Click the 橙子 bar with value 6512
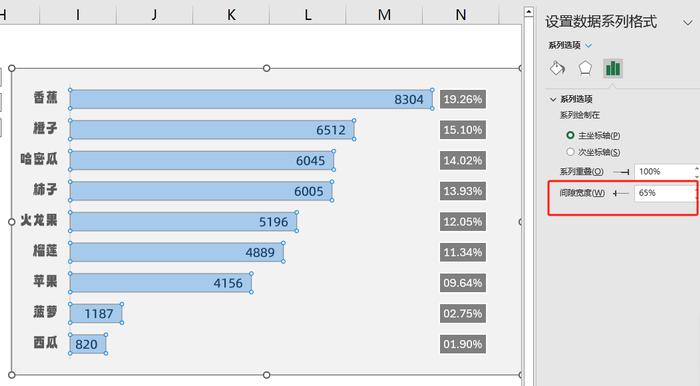700x386 pixels. click(x=212, y=130)
